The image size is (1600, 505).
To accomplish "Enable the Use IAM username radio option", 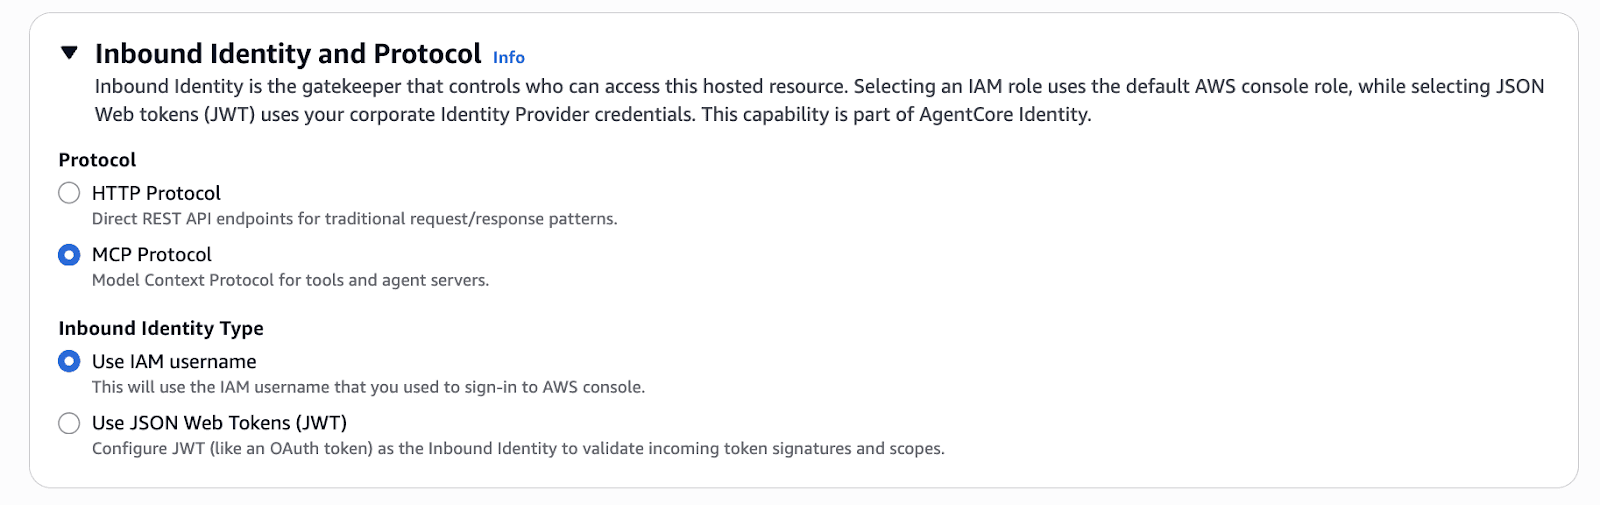I will (x=69, y=361).
